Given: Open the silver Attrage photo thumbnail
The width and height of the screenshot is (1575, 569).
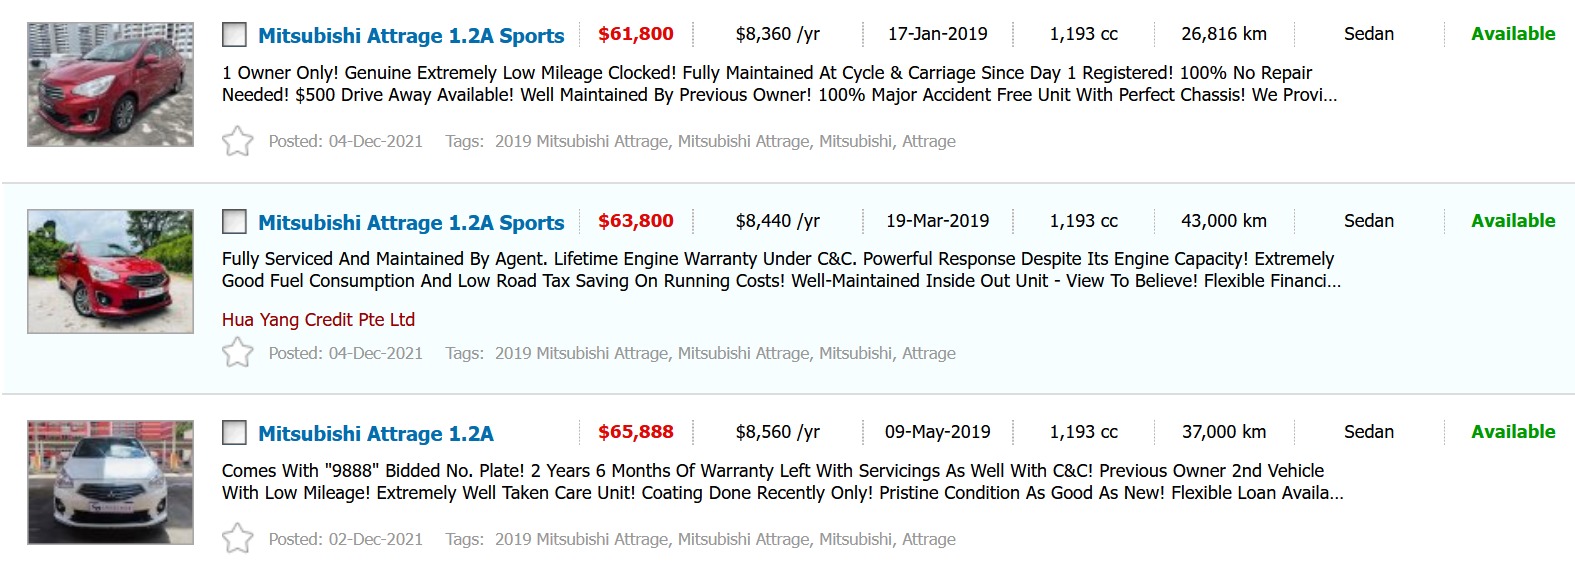Looking at the screenshot, I should click(x=110, y=482).
